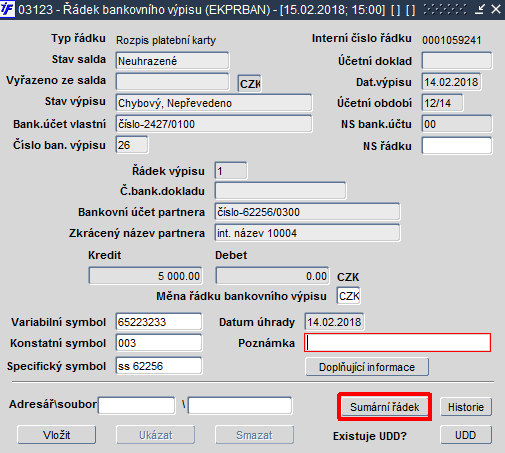Click the internal row number 0001059241
Image resolution: width=505 pixels, height=453 pixels.
click(452, 40)
